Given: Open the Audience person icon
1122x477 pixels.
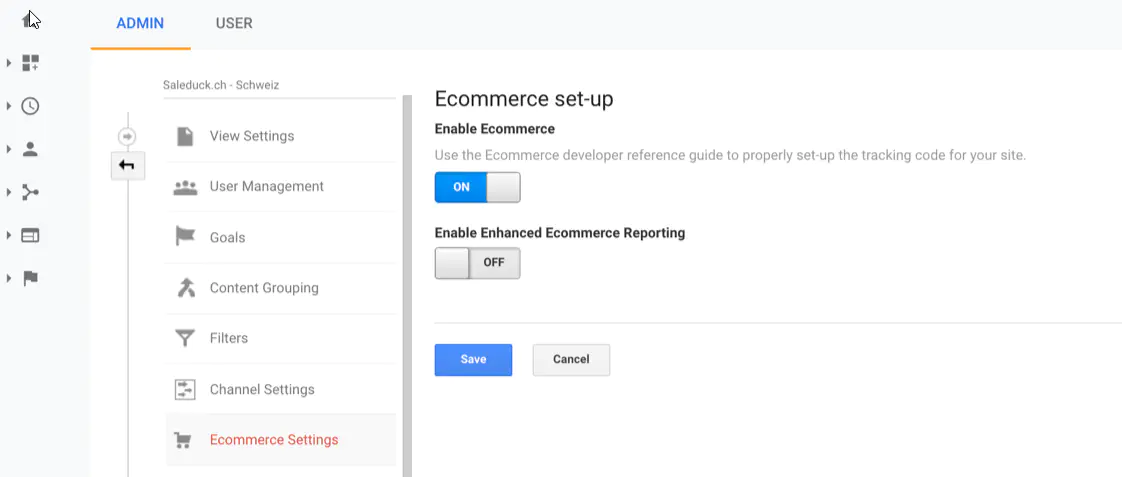Looking at the screenshot, I should coord(30,149).
